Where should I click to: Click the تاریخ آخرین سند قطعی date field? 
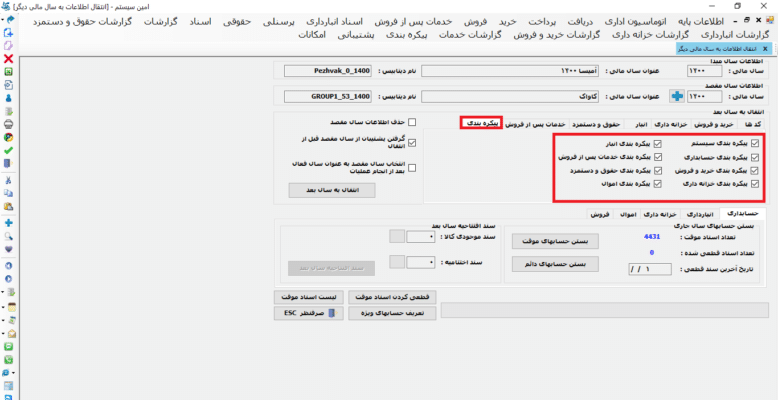pyautogui.click(x=648, y=269)
